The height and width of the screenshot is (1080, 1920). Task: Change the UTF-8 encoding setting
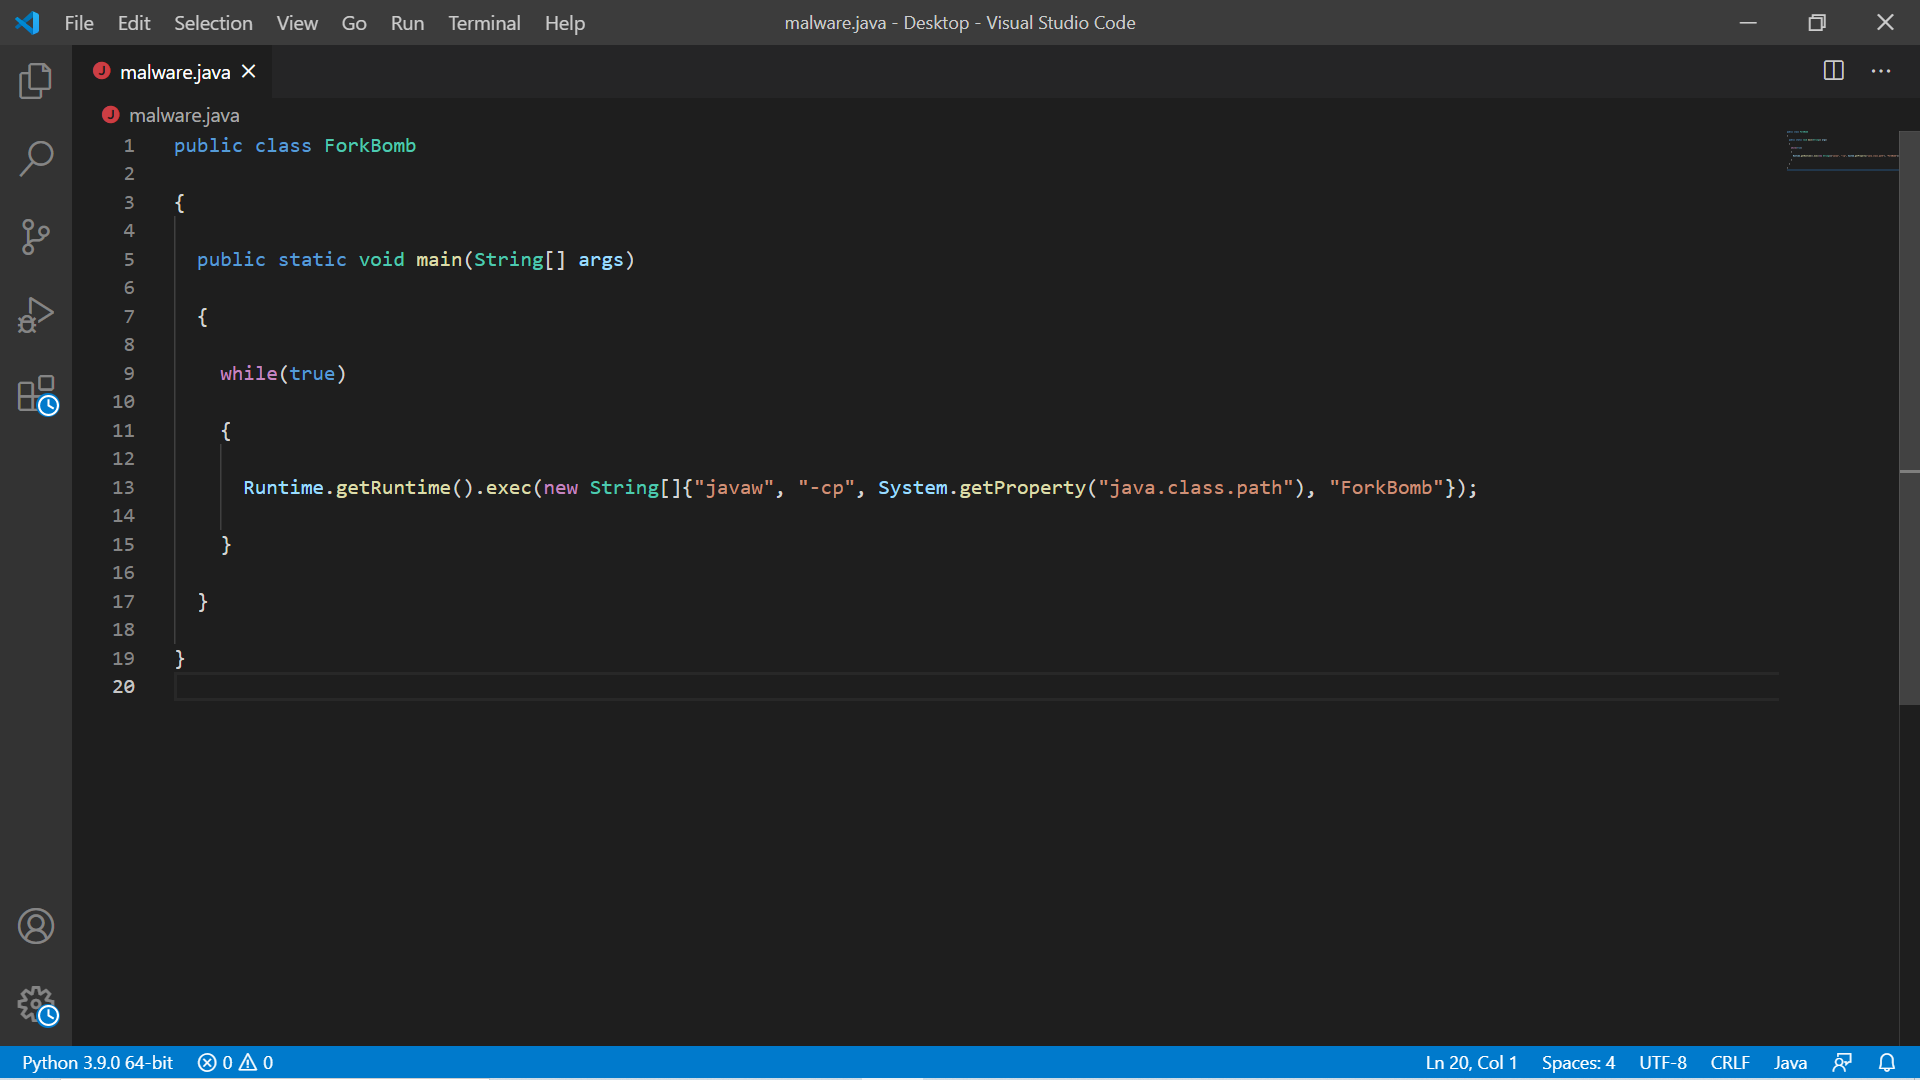point(1662,1062)
